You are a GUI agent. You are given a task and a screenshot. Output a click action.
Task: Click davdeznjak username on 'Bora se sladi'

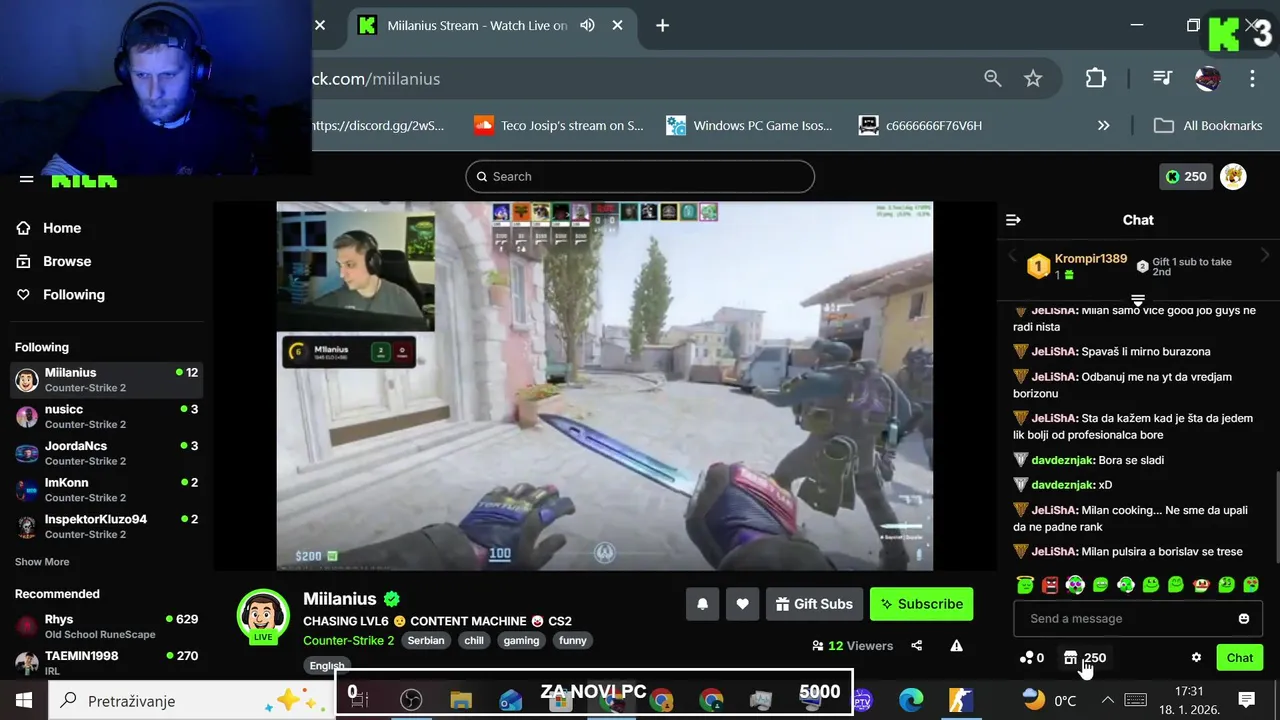coord(1062,460)
